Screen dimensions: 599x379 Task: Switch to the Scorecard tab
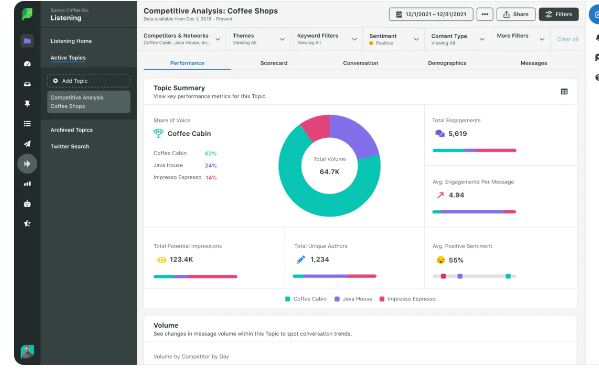point(274,63)
